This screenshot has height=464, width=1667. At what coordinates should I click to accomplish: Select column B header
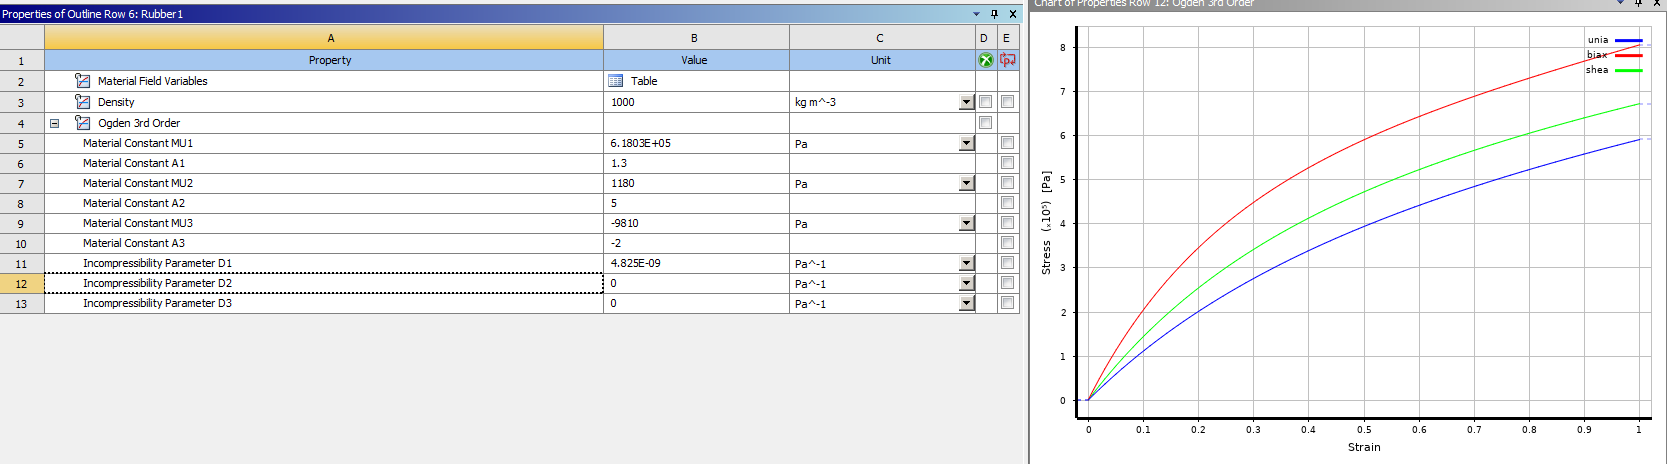[695, 38]
